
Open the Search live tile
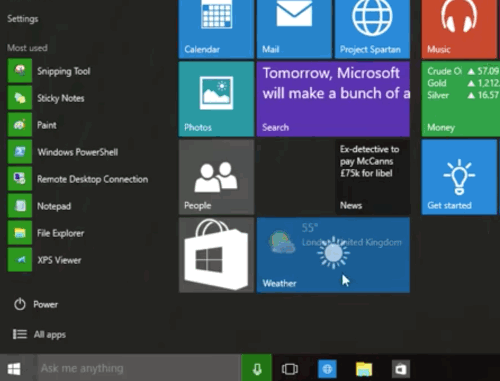333,99
